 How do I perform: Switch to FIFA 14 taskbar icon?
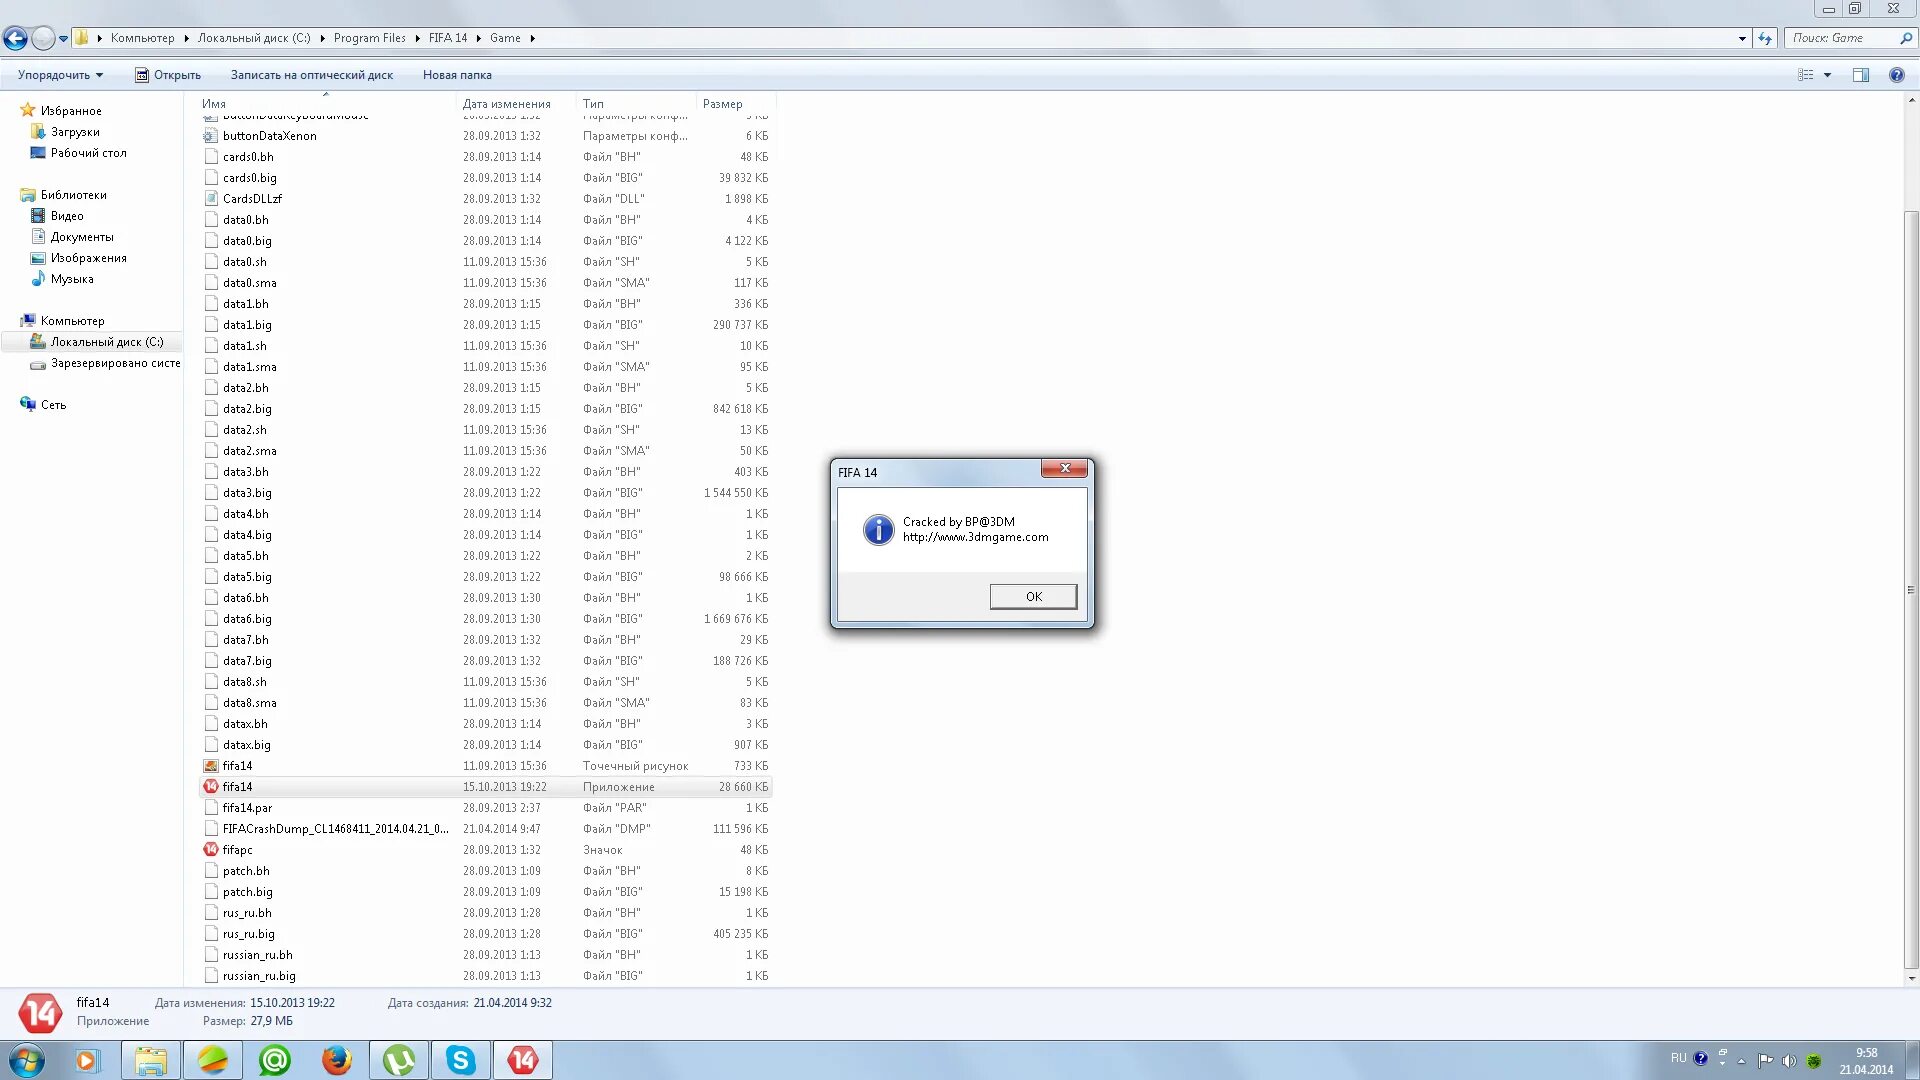523,1060
